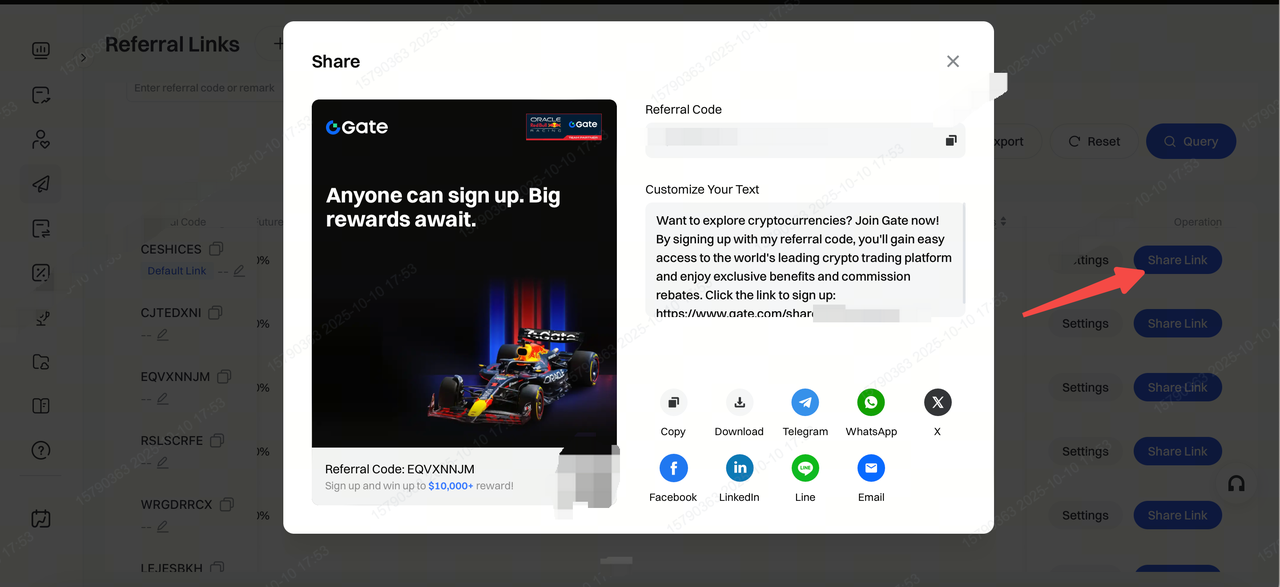1280x587 pixels.
Task: Click the referral code search field
Action: [x=205, y=88]
